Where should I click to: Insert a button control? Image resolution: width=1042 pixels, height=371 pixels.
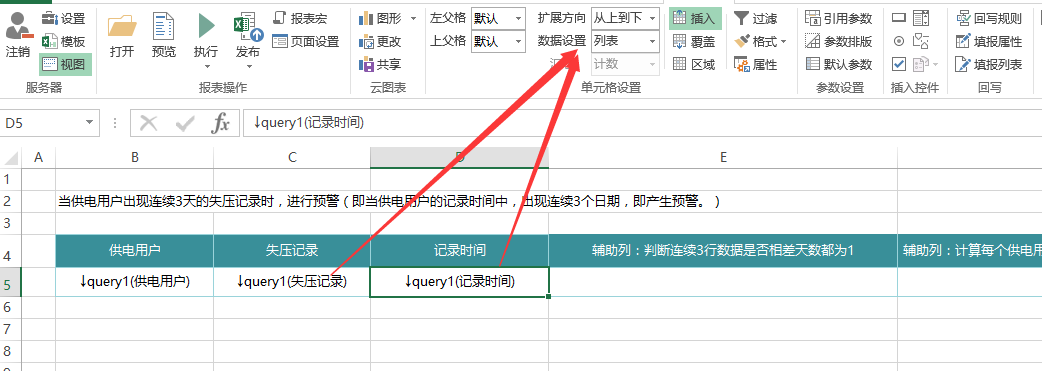[899, 18]
